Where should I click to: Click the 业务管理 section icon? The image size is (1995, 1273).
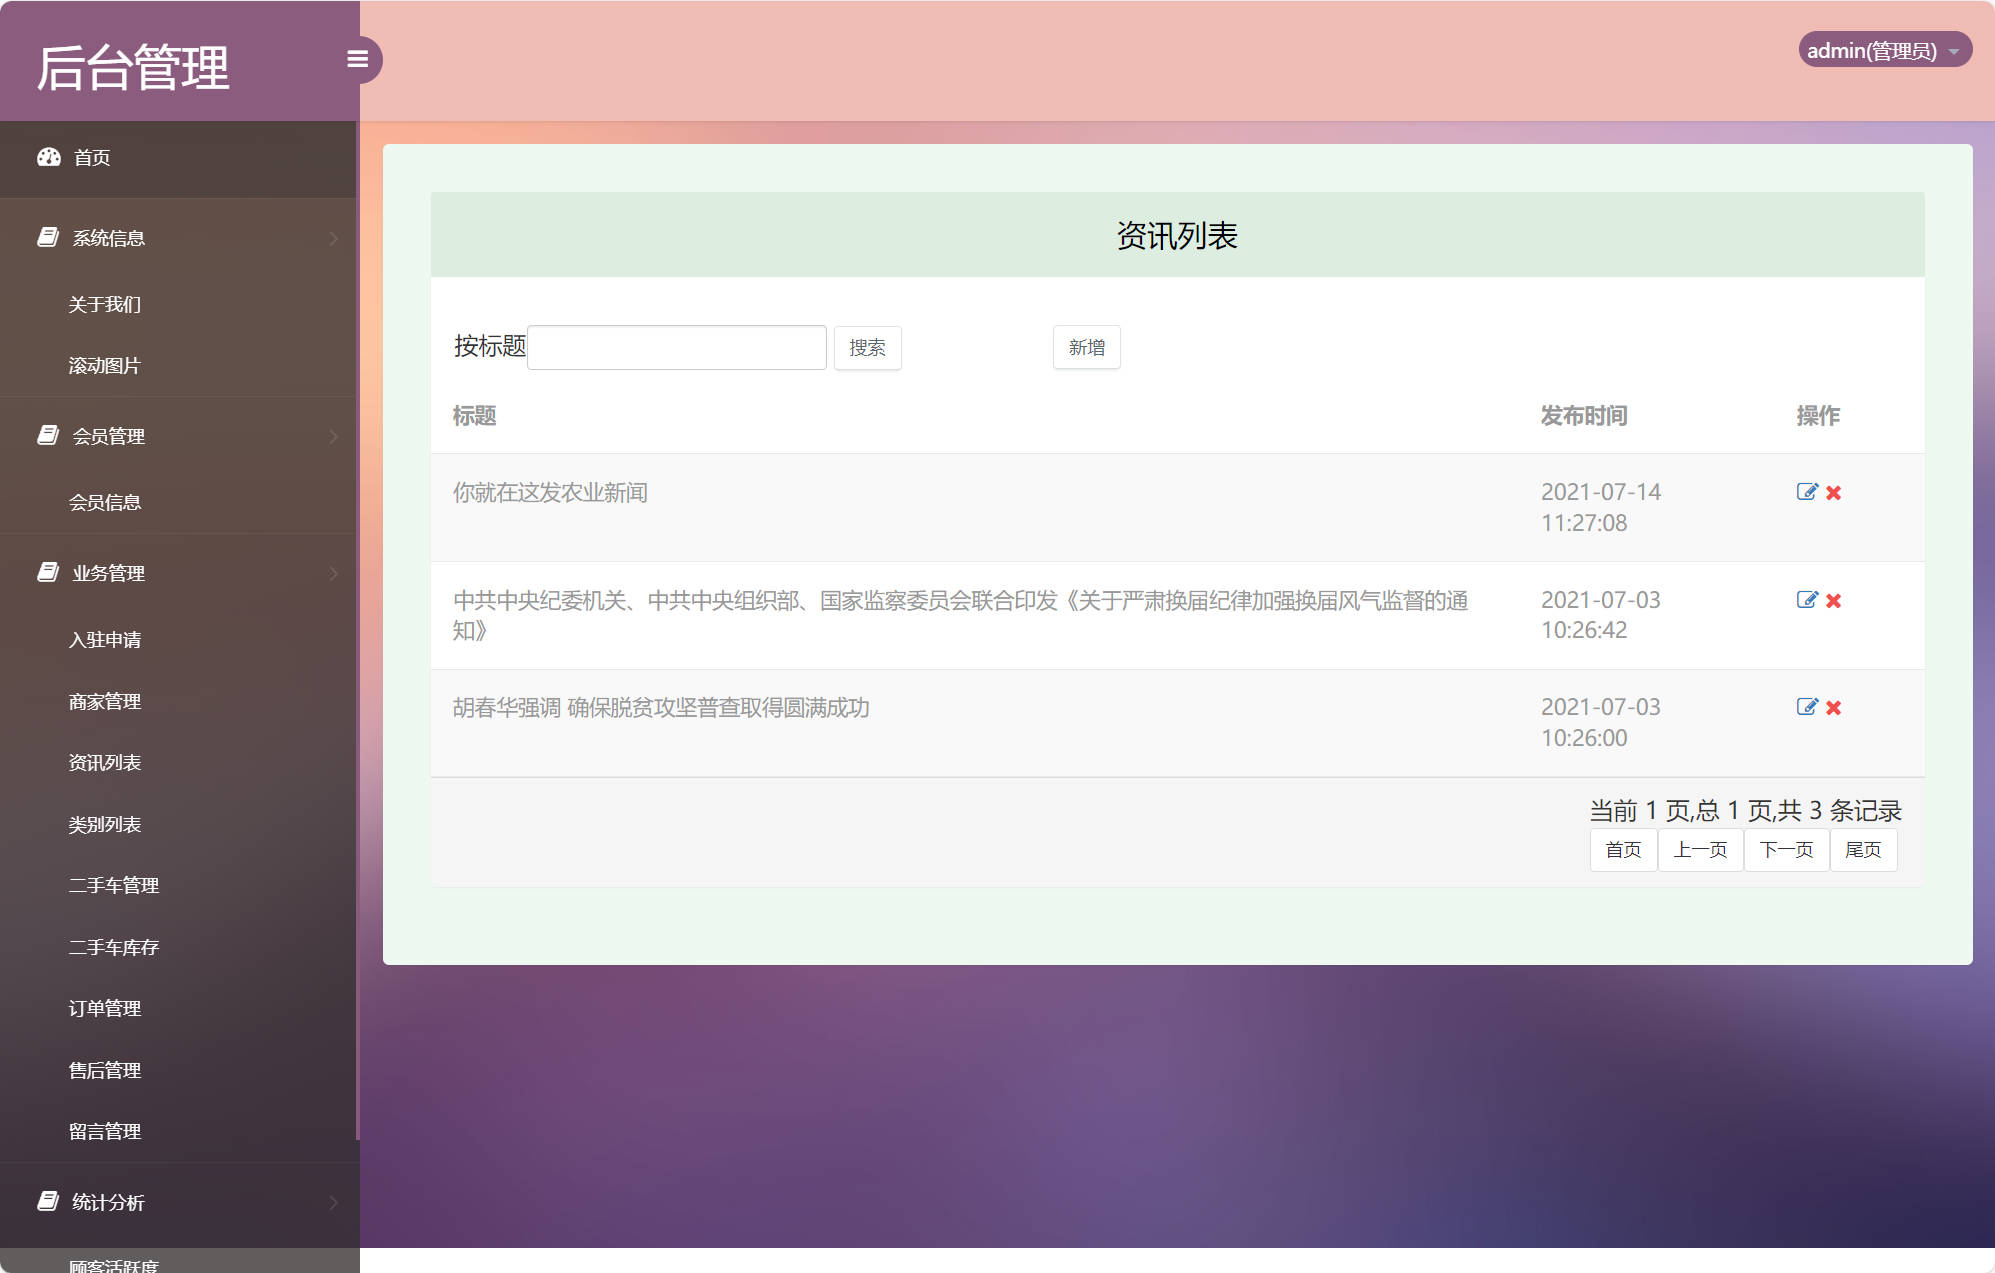[x=47, y=573]
